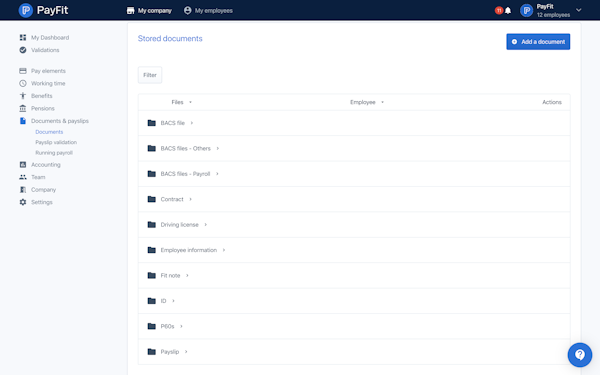Viewport: 600px width, 375px height.
Task: Click the Pensions bank icon
Action: 23,108
